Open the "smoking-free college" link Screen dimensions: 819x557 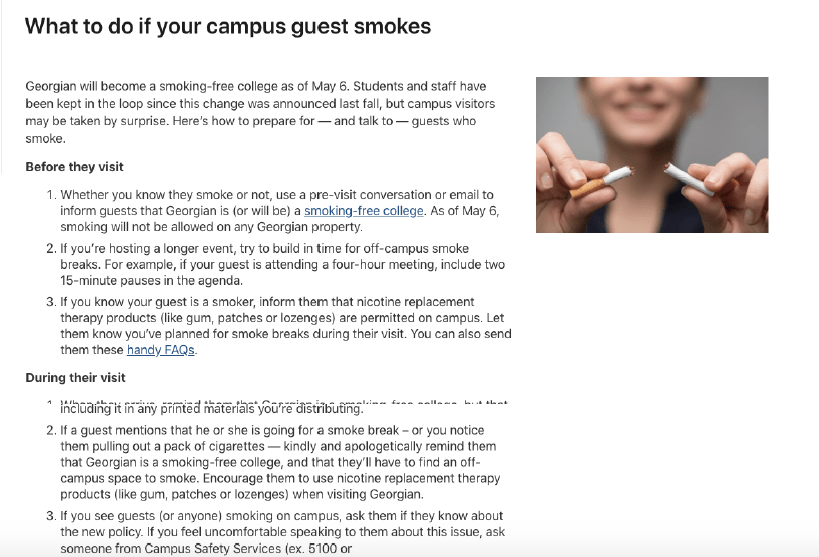click(x=364, y=211)
